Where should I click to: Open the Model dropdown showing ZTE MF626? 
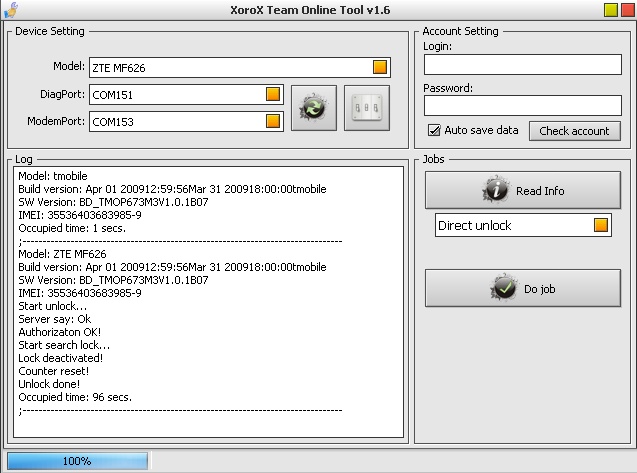click(380, 68)
